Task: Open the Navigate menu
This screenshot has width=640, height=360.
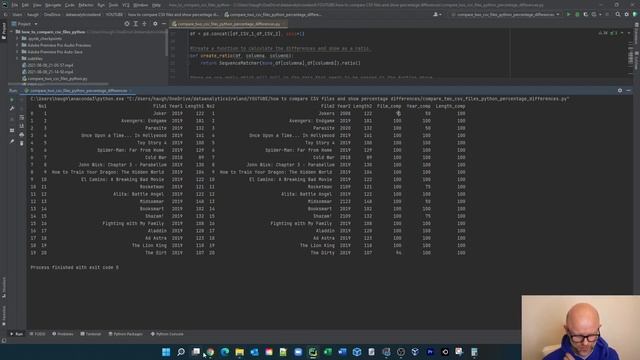Action: [53, 5]
